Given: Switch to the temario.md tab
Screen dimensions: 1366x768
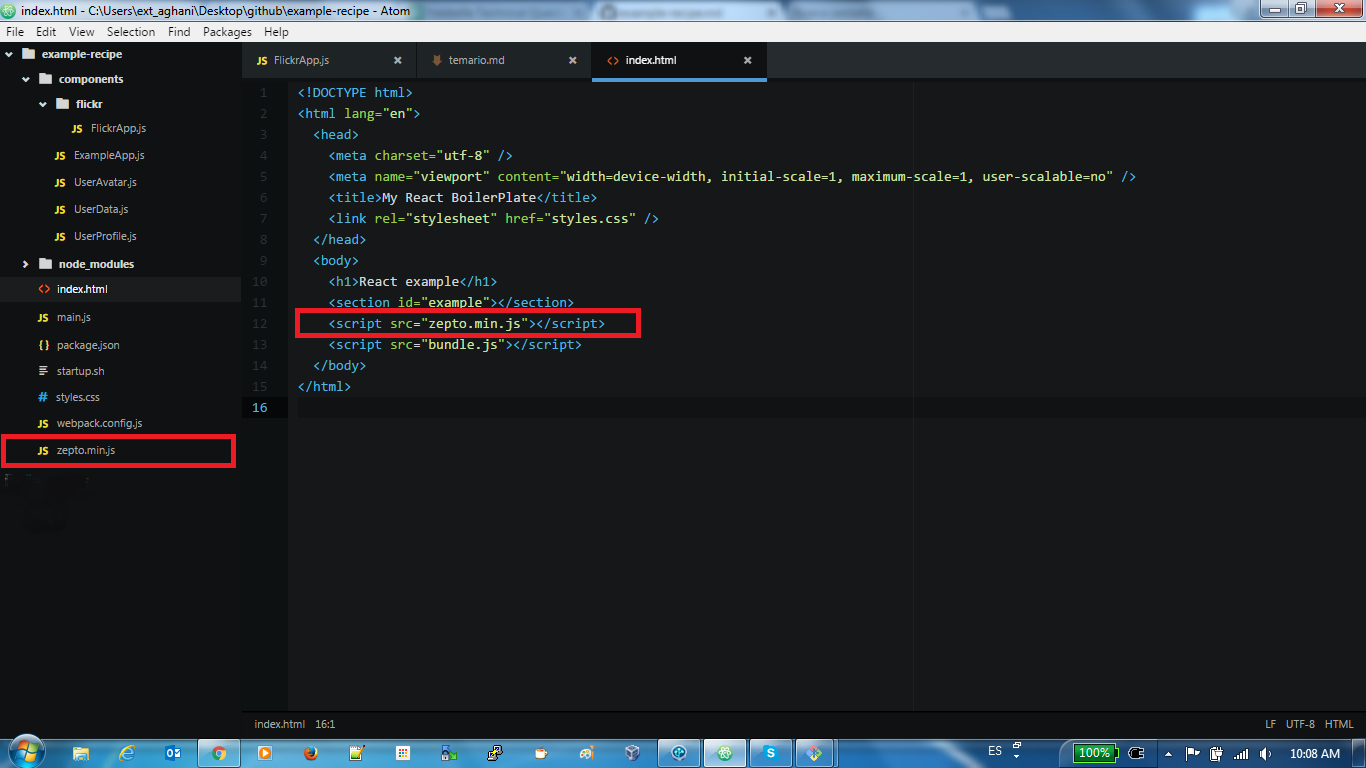Looking at the screenshot, I should (504, 61).
